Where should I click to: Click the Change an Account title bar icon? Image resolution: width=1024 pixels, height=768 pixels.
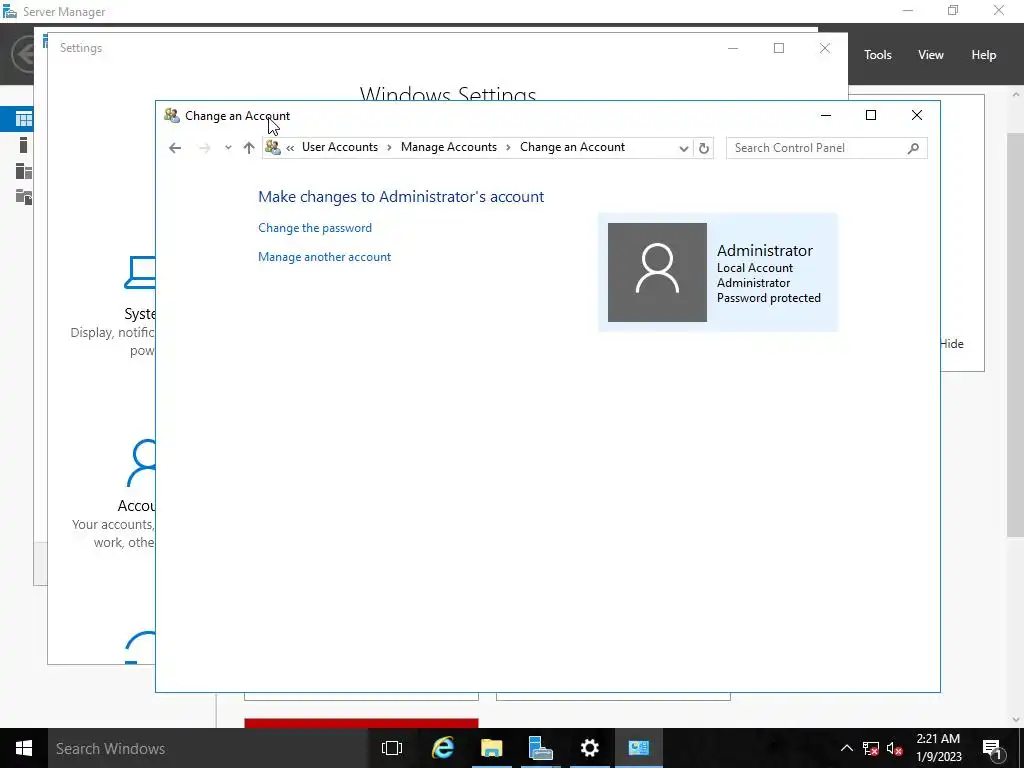(172, 116)
